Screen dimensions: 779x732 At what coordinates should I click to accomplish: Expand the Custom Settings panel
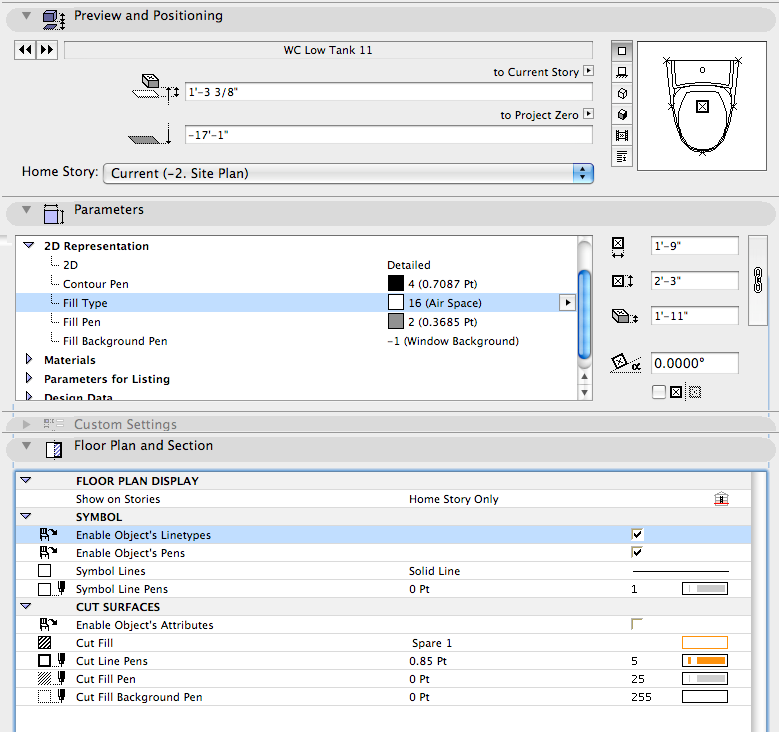pyautogui.click(x=26, y=424)
